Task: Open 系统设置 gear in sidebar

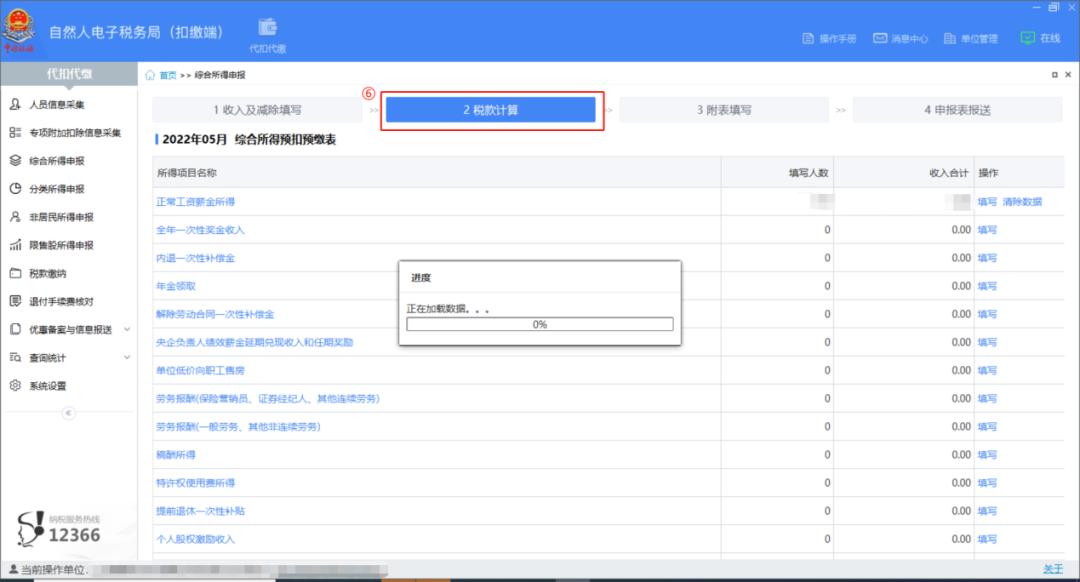Action: [47, 386]
